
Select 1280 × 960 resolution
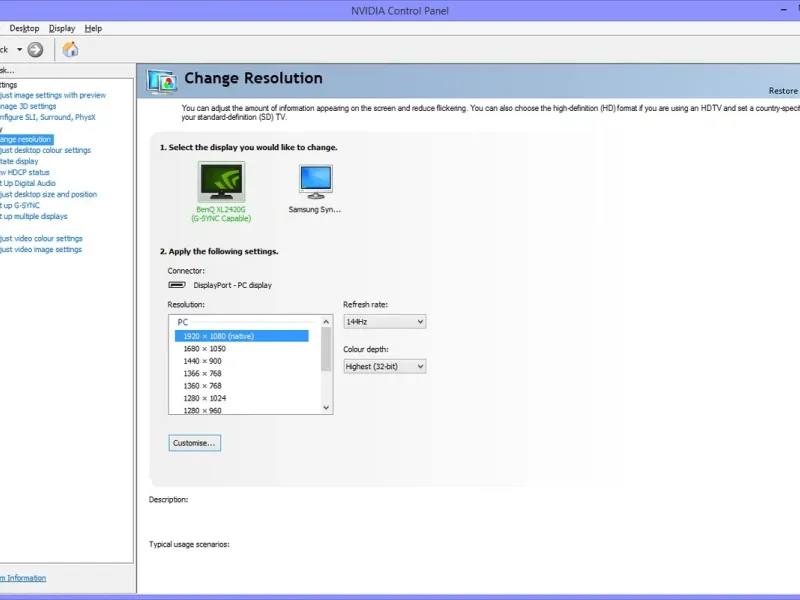coord(203,410)
